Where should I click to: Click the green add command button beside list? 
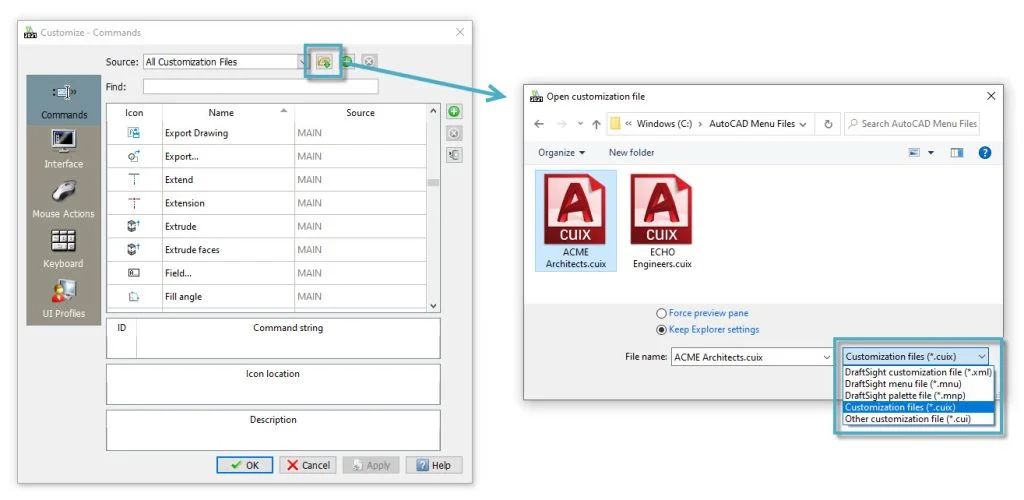point(454,111)
